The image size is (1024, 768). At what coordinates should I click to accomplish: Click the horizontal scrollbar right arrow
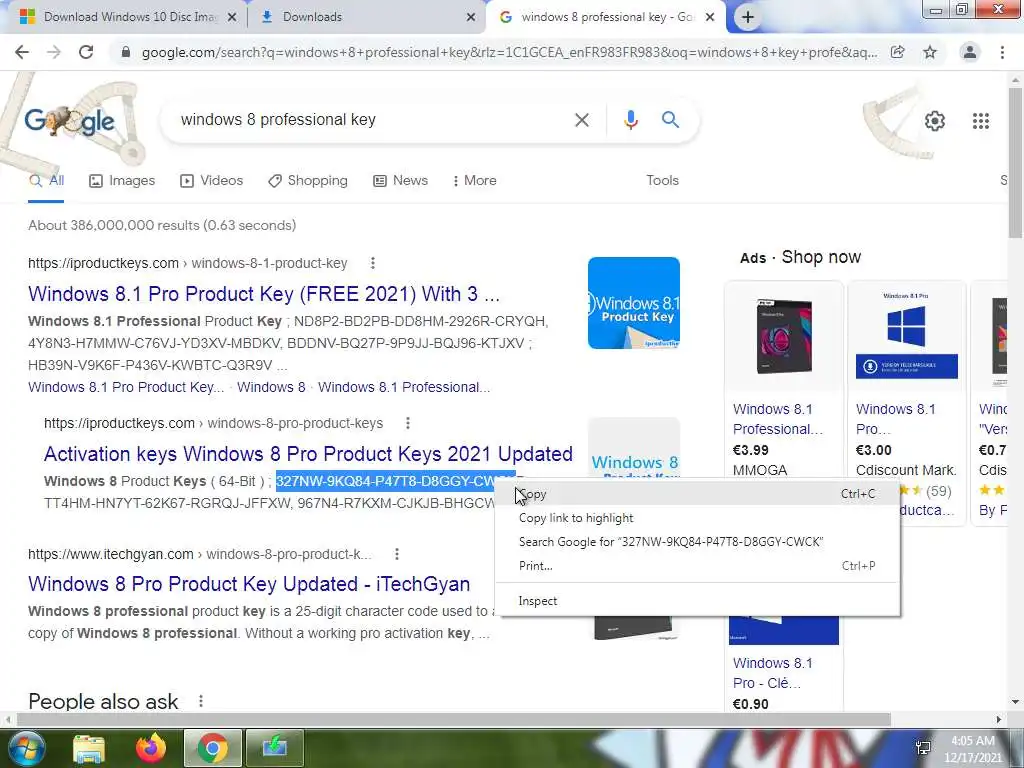999,720
